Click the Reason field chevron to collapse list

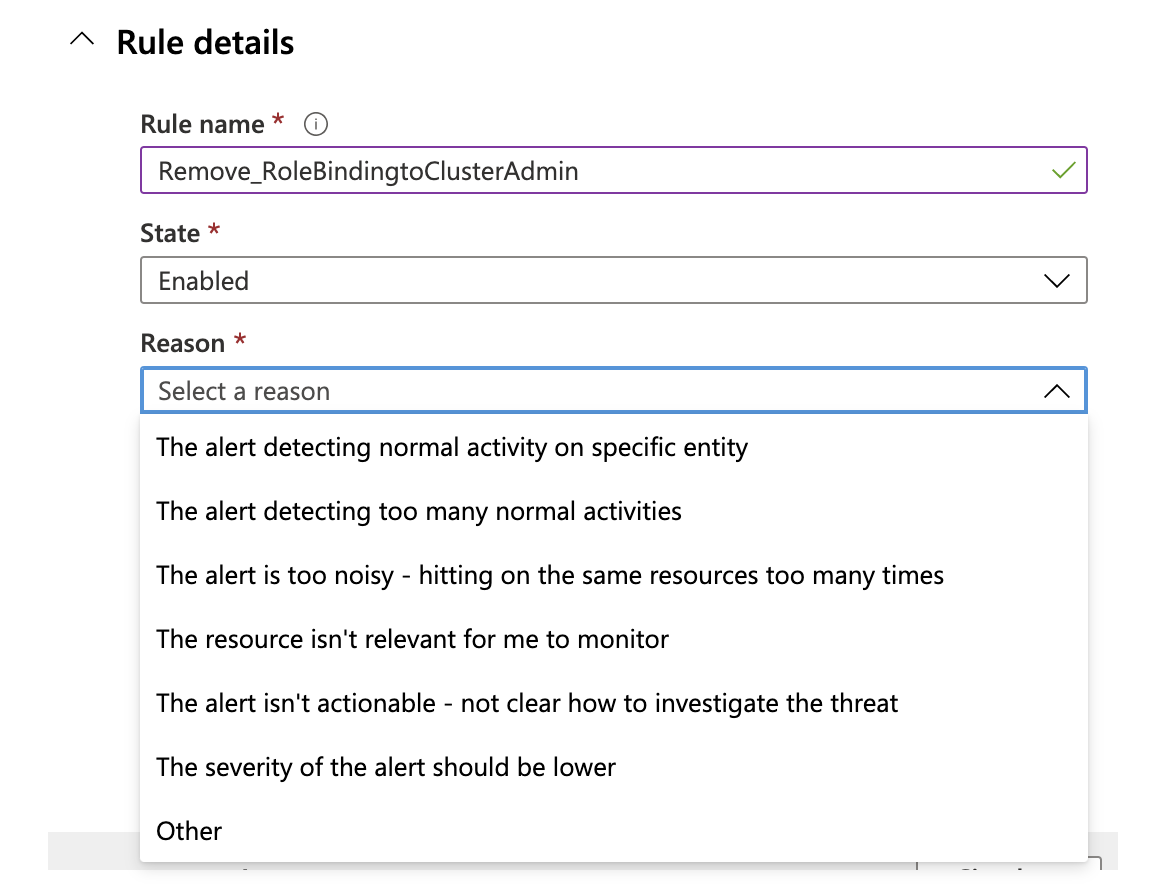click(1057, 391)
